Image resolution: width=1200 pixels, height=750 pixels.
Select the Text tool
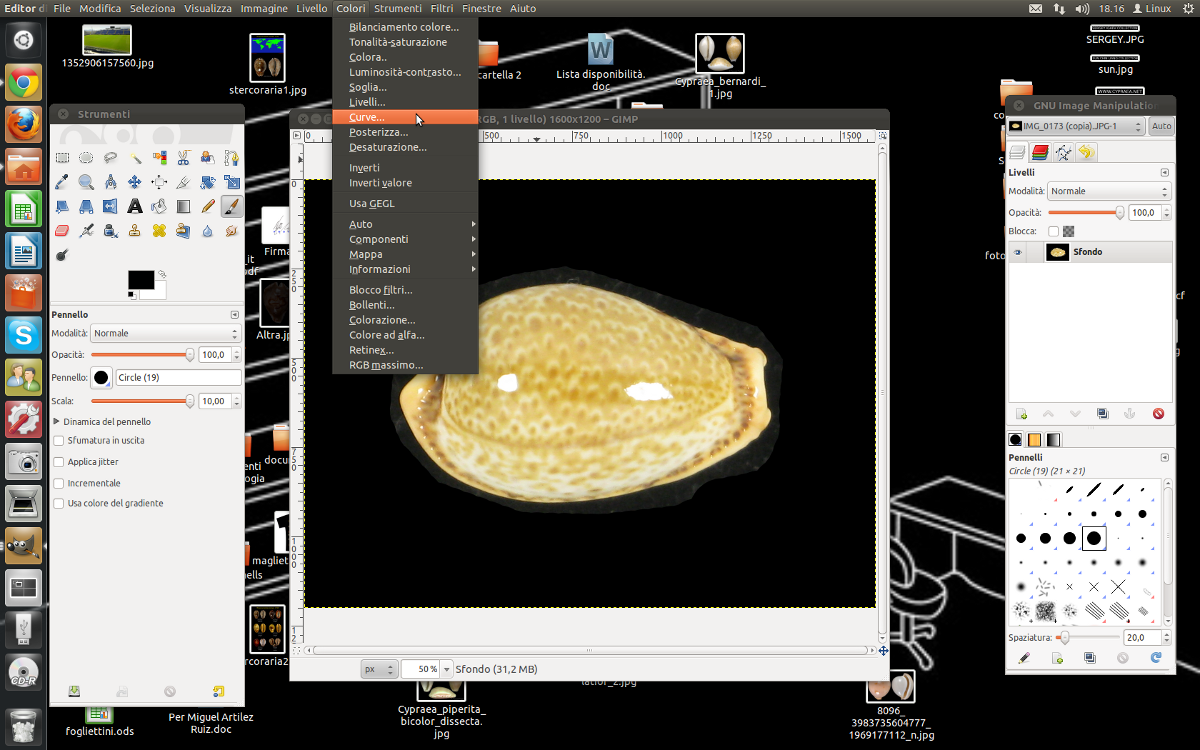(x=135, y=207)
